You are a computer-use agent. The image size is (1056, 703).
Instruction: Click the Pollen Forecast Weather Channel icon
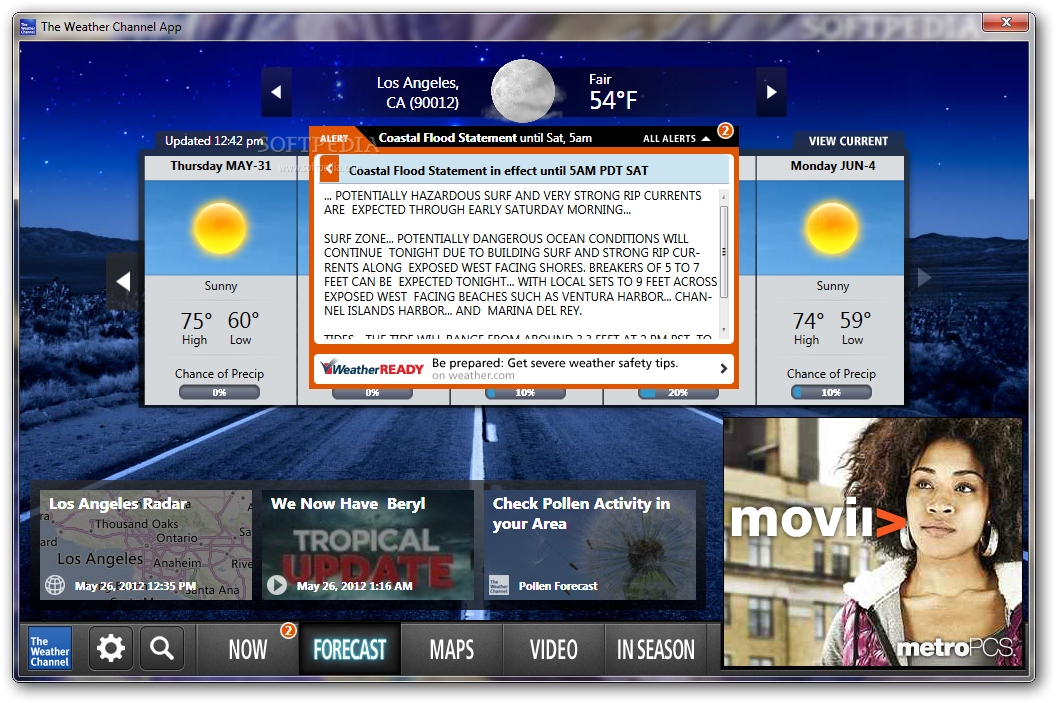point(499,585)
